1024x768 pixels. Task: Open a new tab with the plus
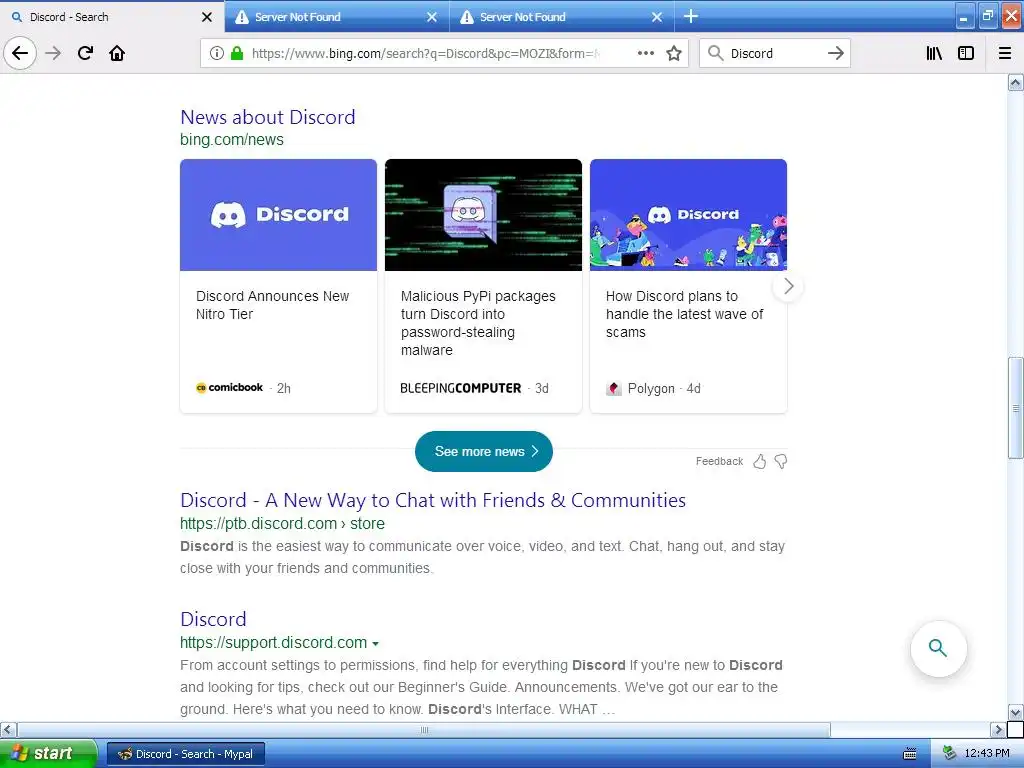click(691, 16)
